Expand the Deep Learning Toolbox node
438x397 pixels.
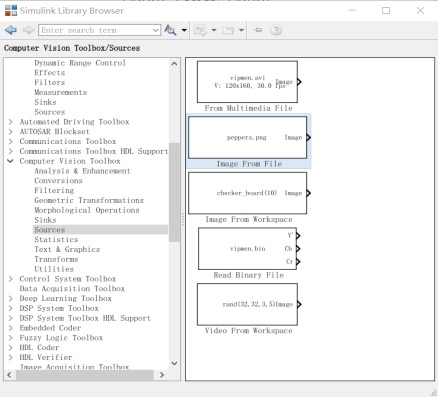click(11, 298)
